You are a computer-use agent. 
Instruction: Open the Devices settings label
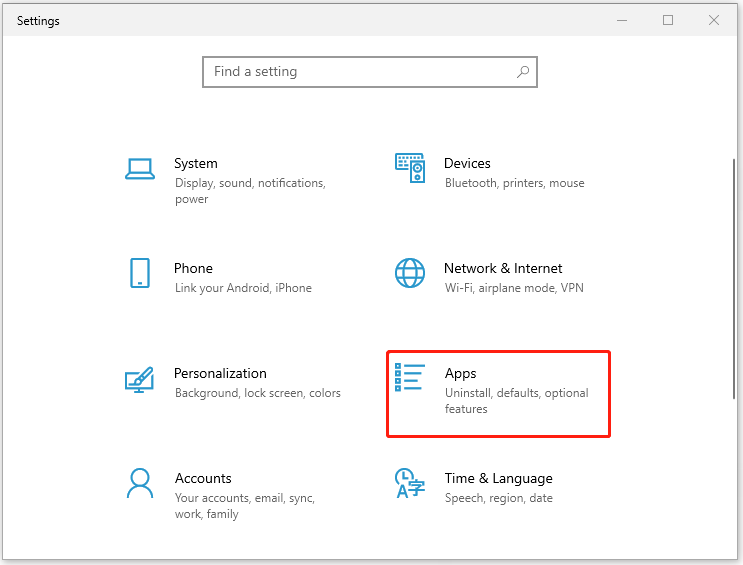click(x=467, y=163)
